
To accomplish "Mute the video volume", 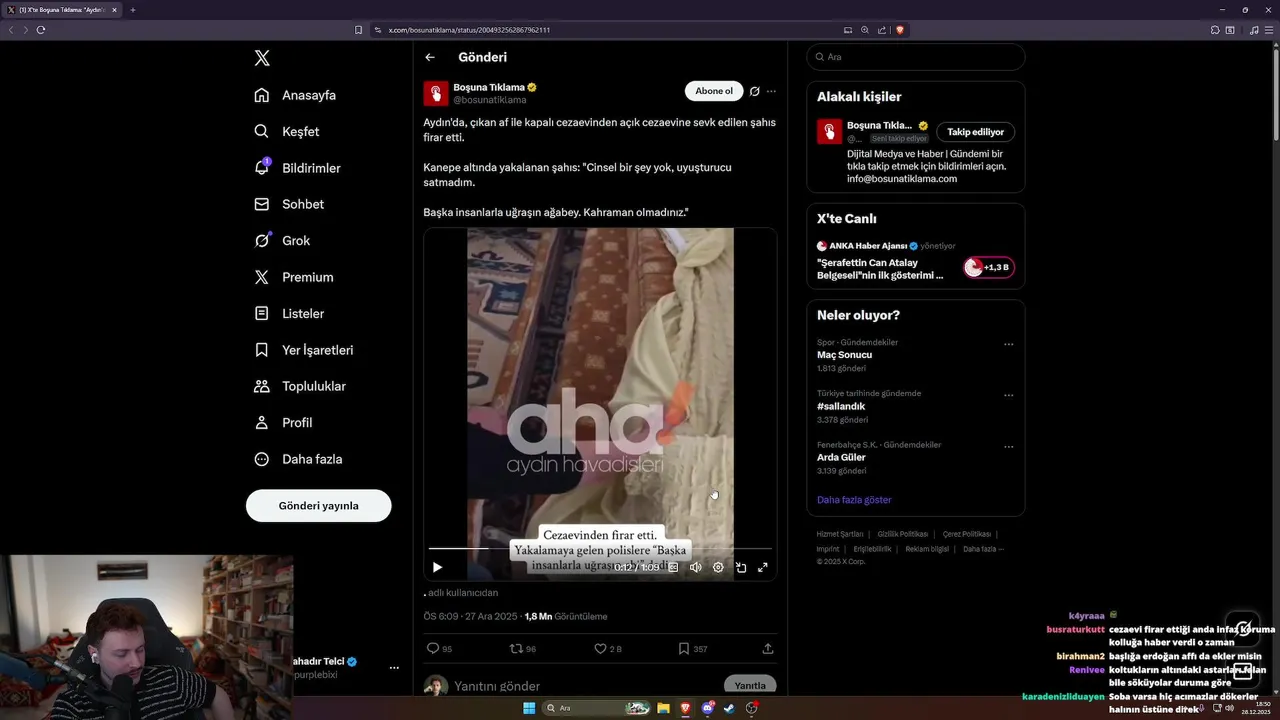I will click(696, 567).
